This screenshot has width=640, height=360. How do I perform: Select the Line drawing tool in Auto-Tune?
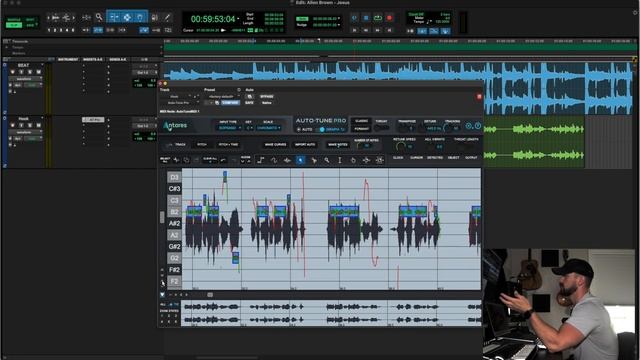(x=261, y=160)
